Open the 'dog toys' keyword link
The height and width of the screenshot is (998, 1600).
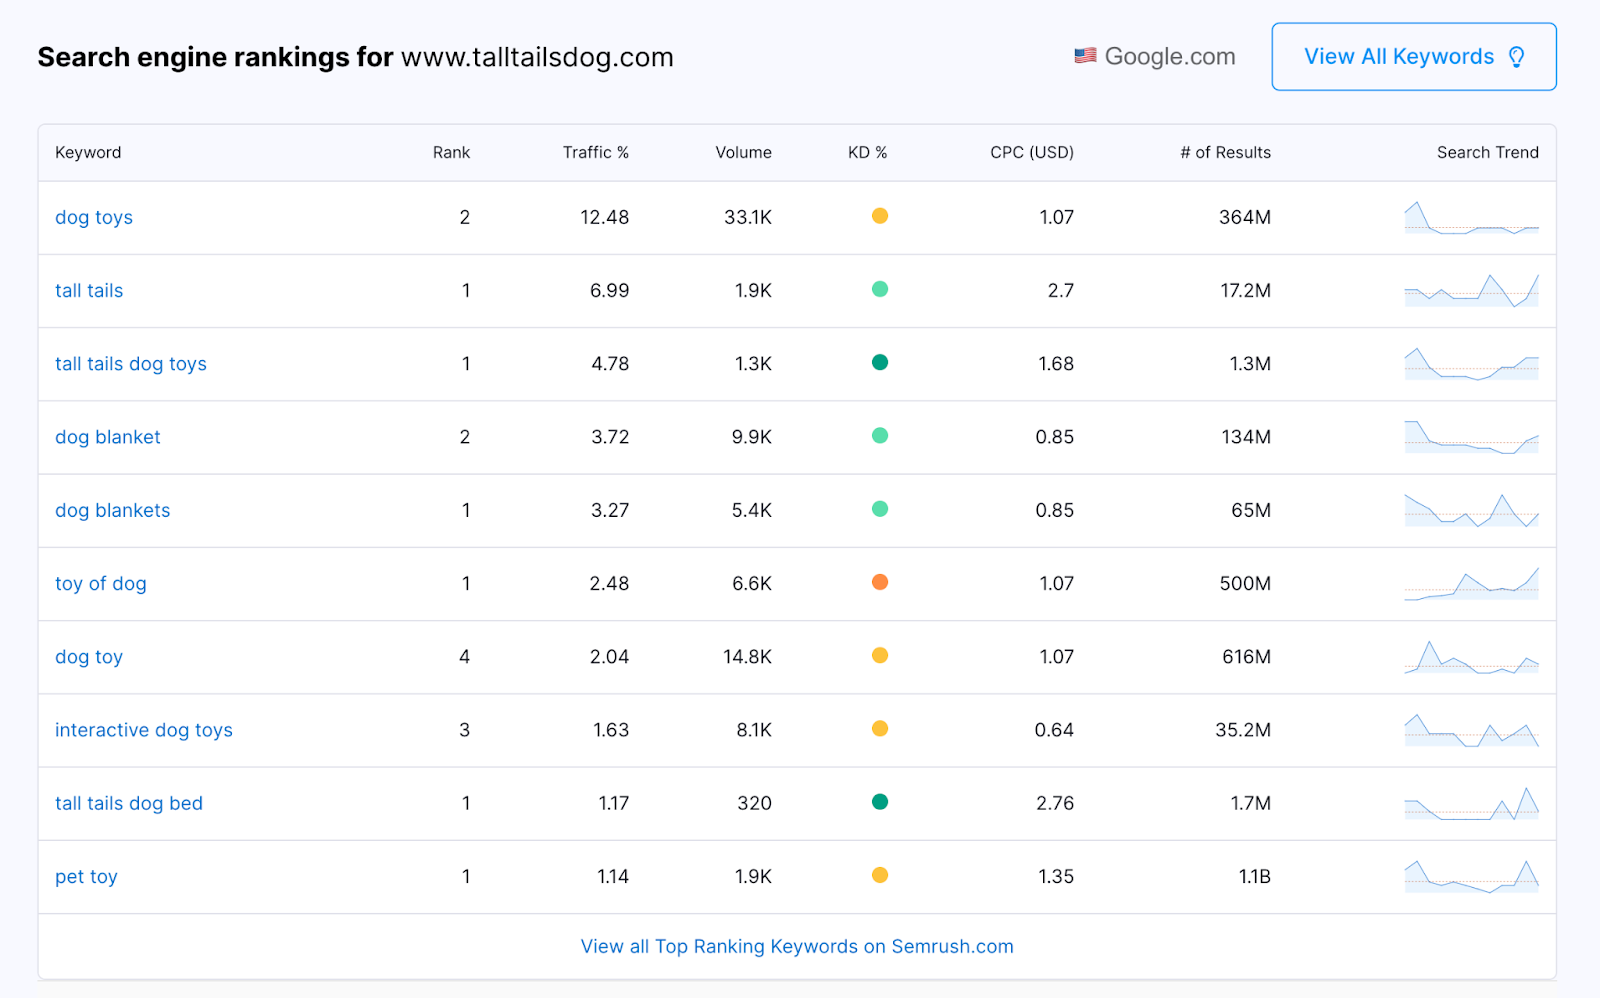pos(94,218)
